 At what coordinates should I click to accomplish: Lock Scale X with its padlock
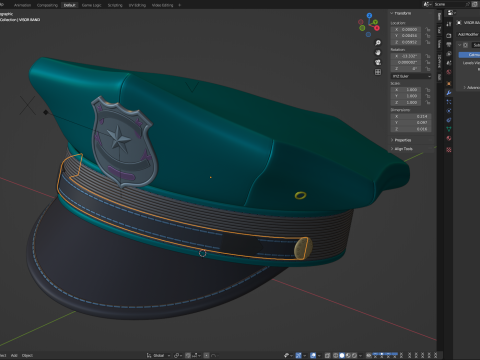(428, 90)
